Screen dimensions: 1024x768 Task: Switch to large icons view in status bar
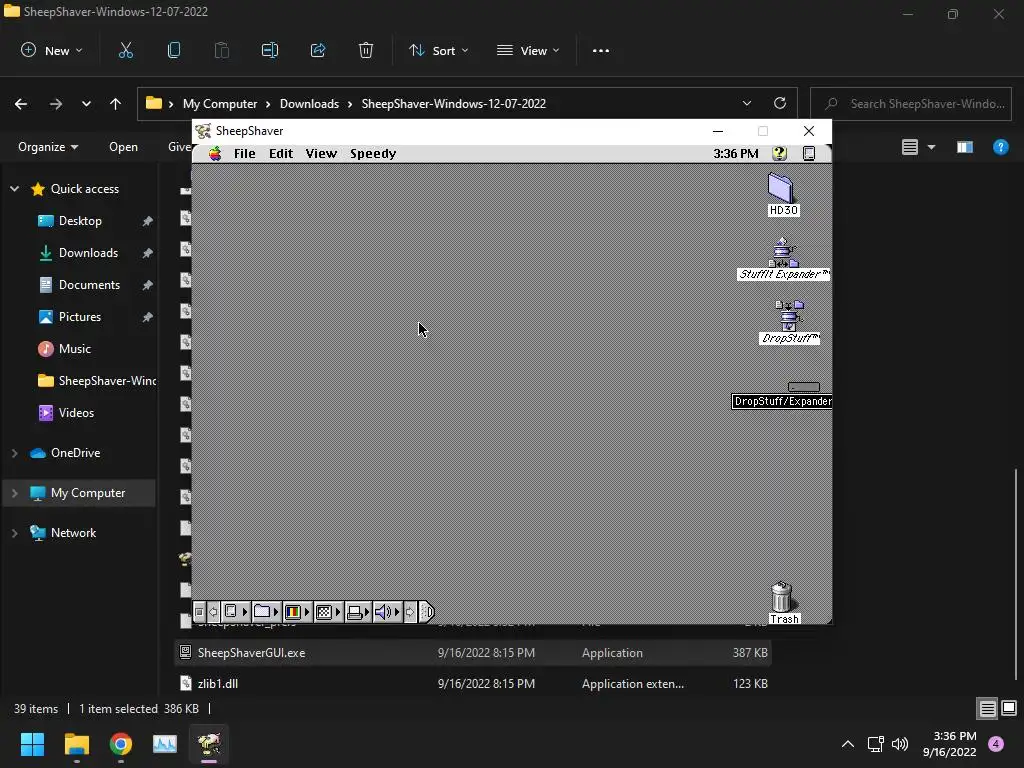pos(1009,709)
